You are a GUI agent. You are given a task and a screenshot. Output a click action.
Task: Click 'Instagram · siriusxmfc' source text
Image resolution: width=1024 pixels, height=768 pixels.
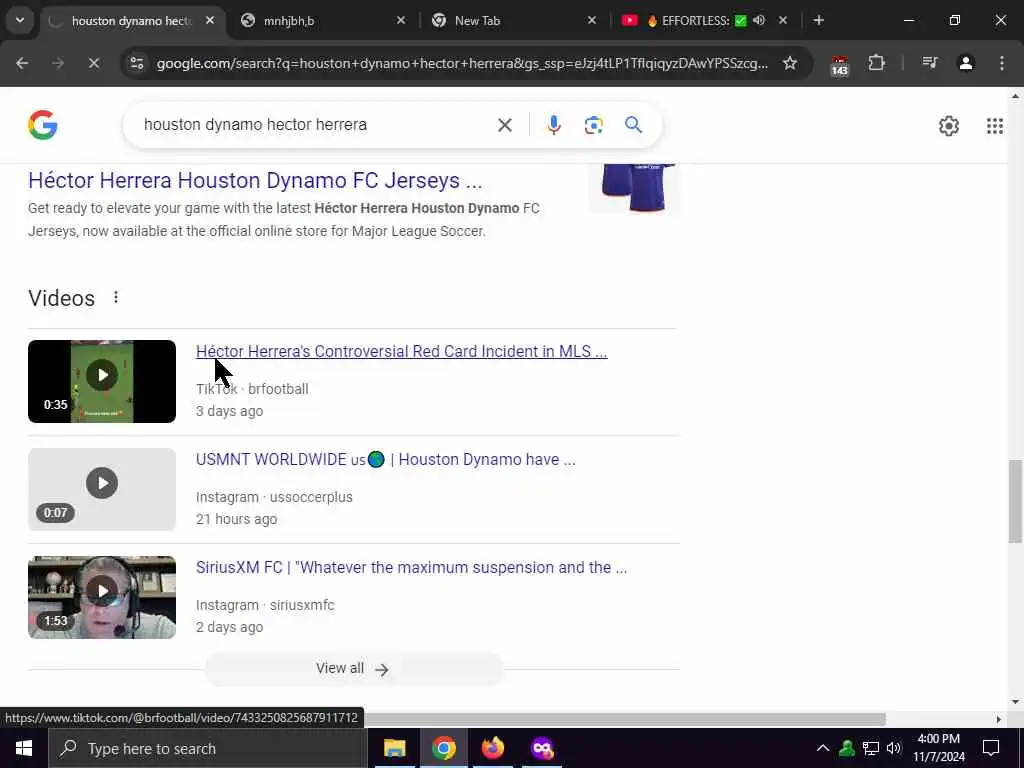(265, 605)
